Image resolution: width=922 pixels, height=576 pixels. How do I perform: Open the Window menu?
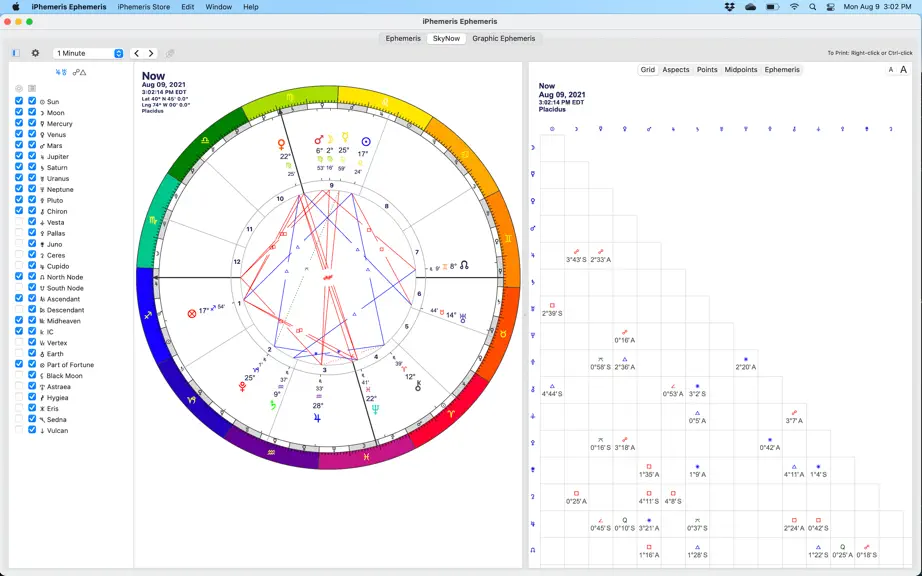[x=218, y=7]
